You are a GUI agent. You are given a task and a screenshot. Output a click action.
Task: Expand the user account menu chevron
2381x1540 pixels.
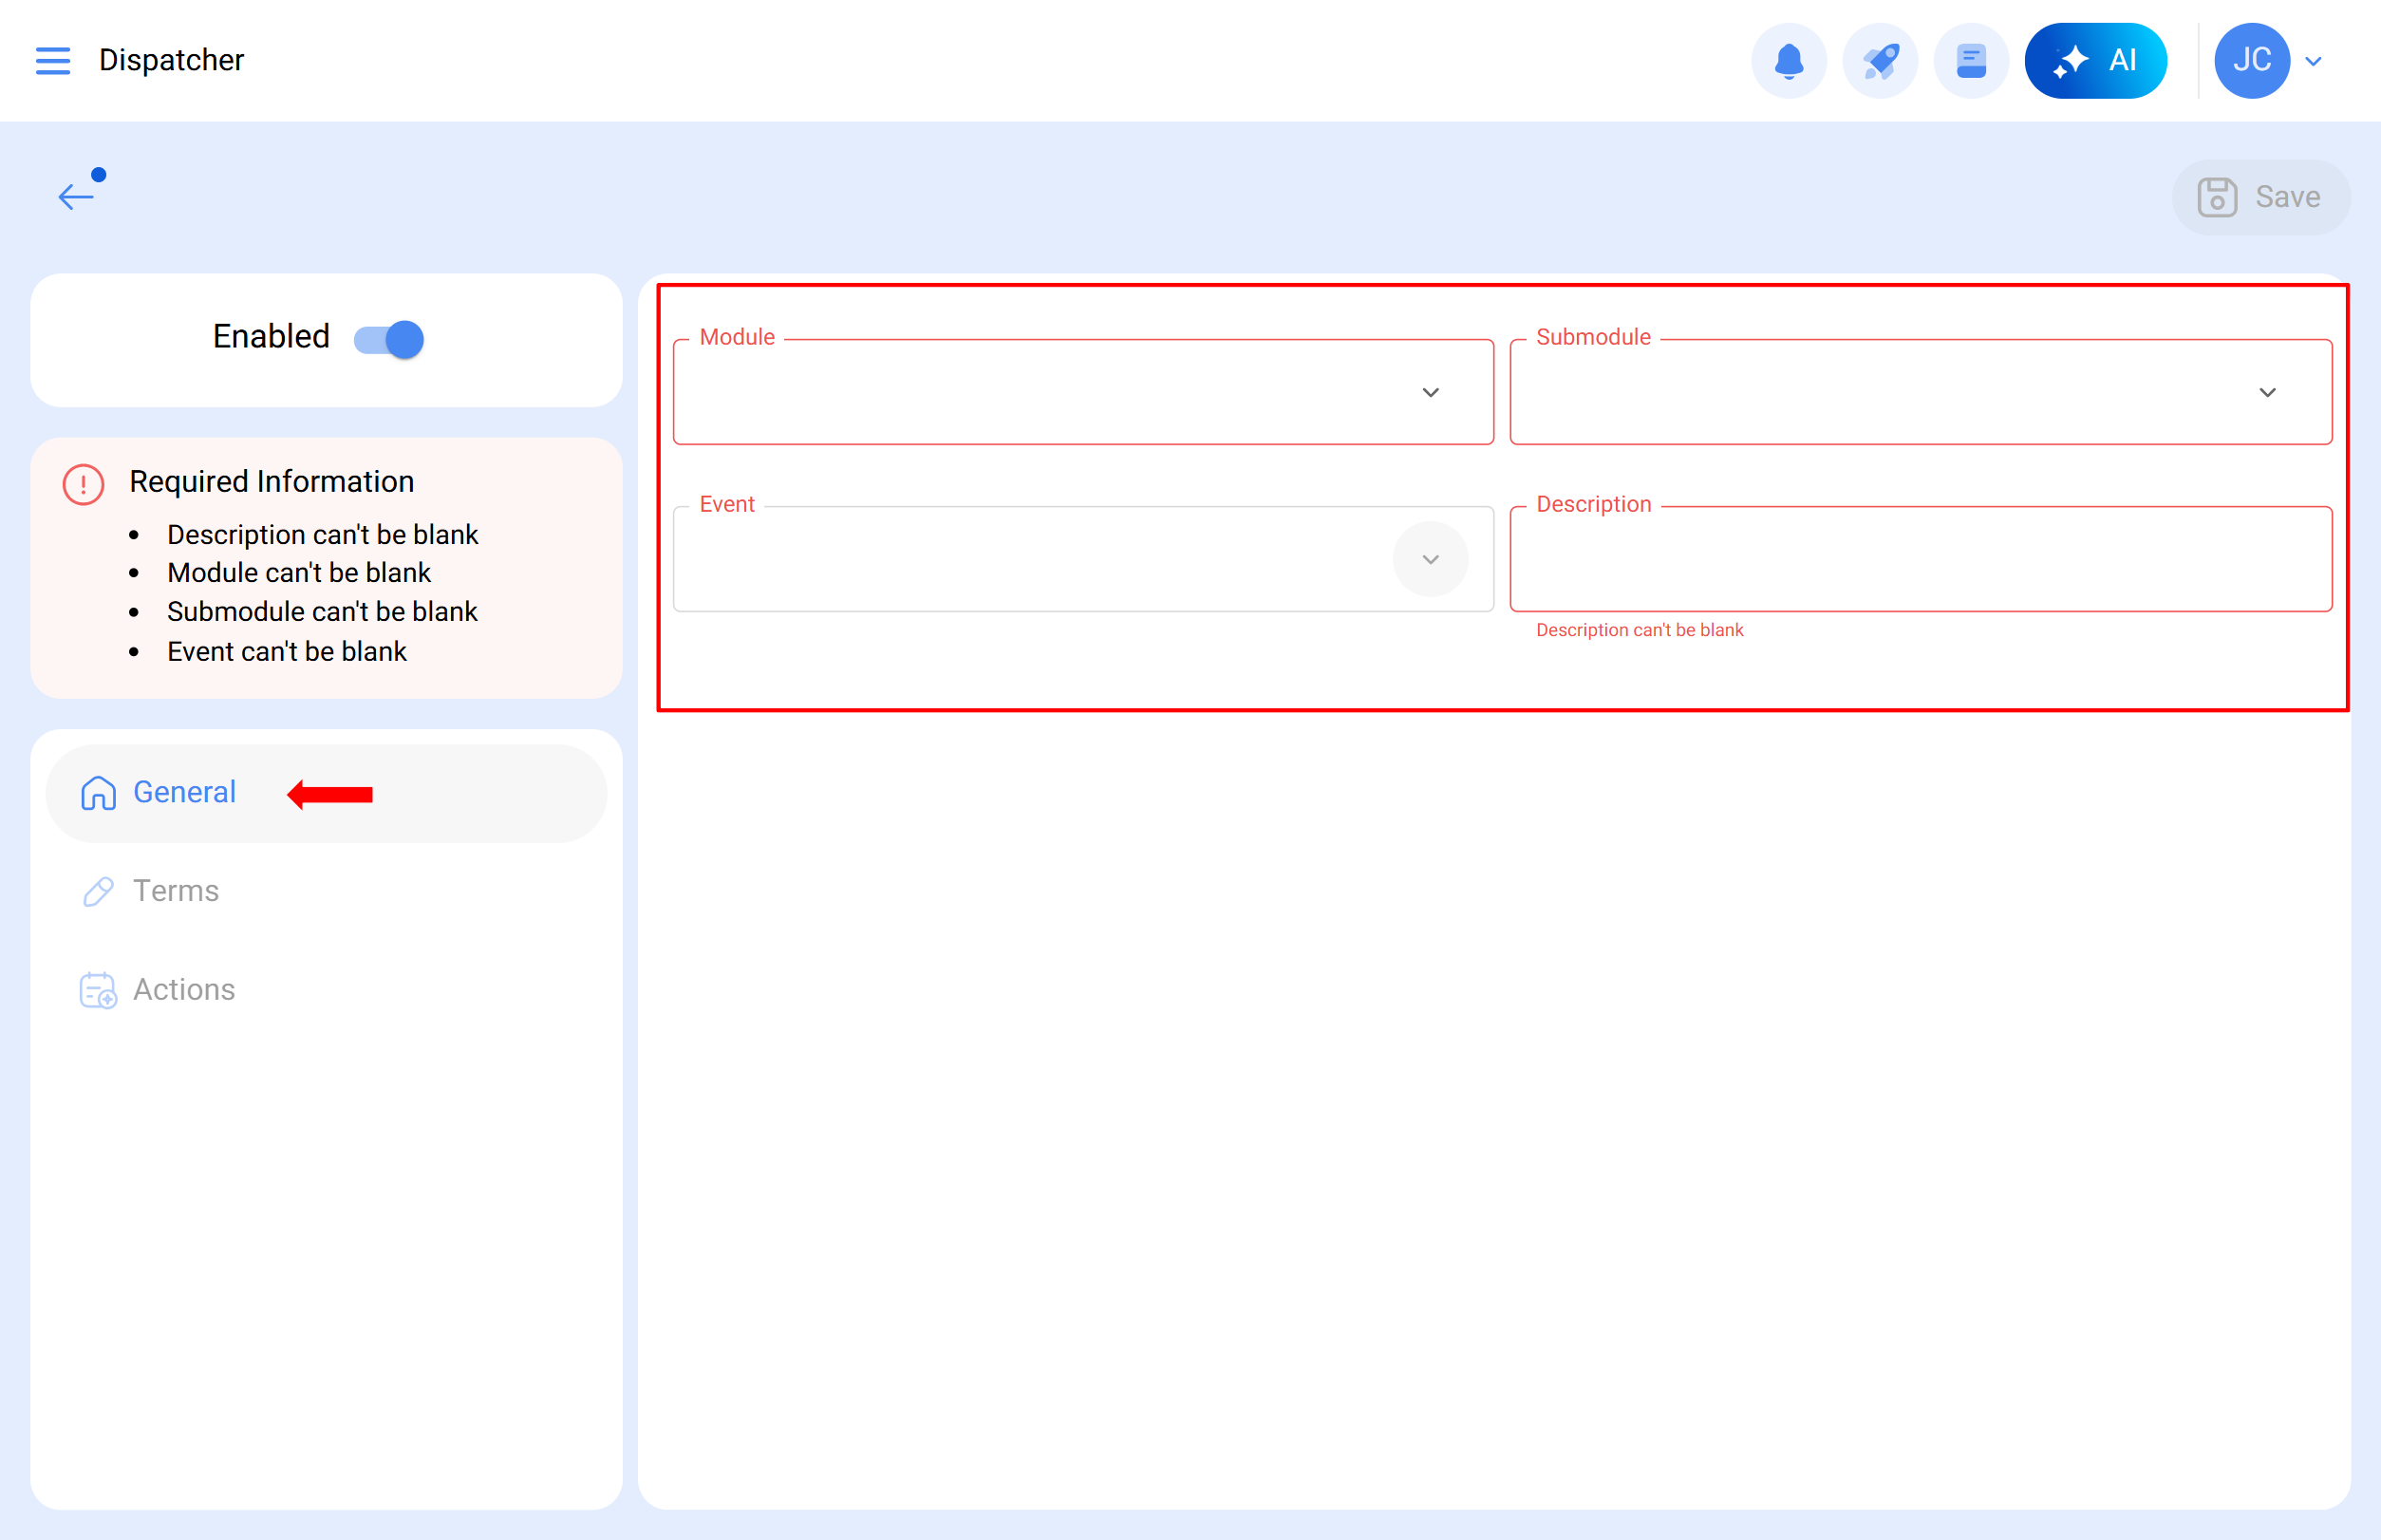(x=2313, y=61)
